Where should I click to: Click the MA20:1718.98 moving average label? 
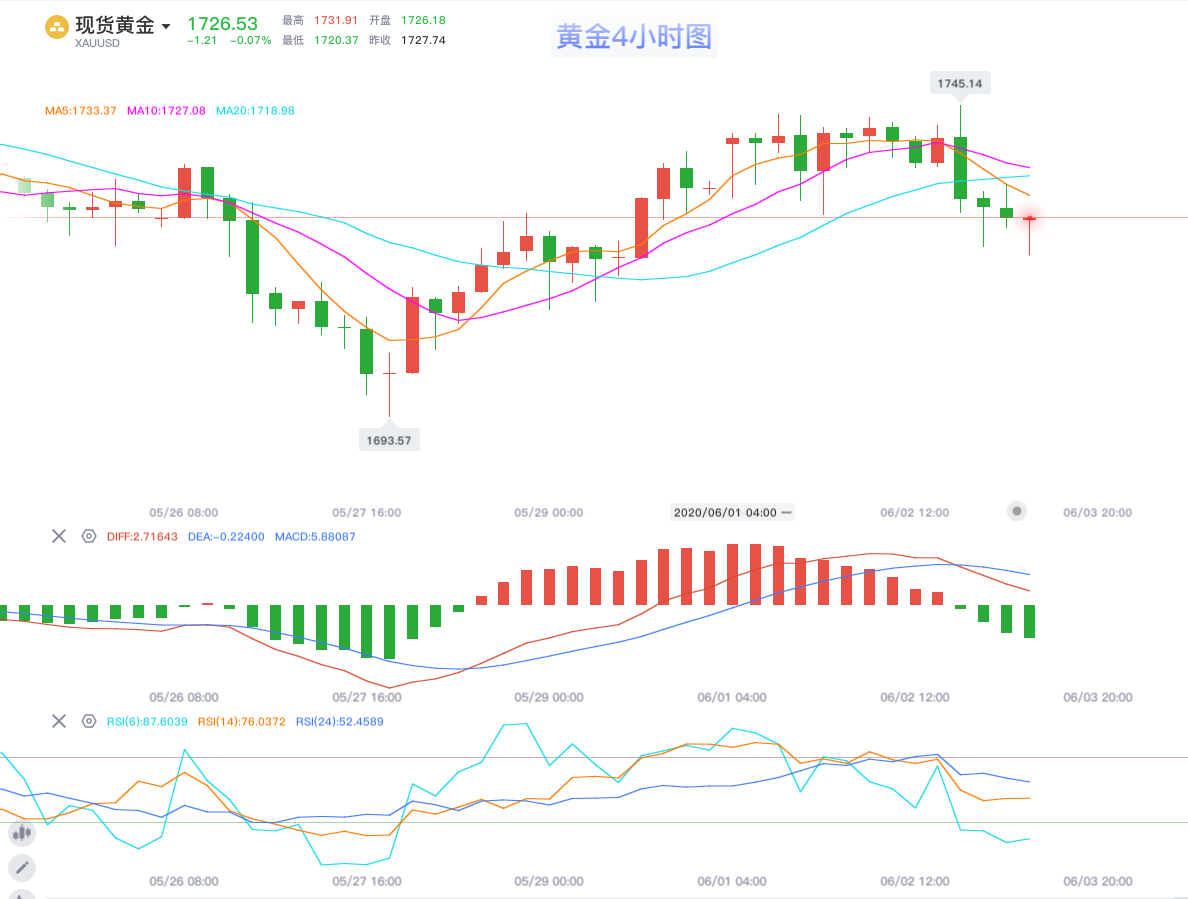(x=255, y=111)
